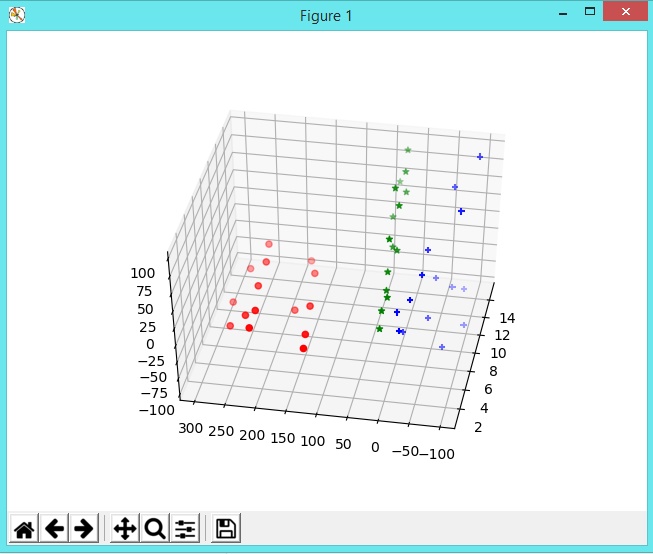Go forward to next view arrow
Viewport: 653px width, 554px height.
coord(84,528)
